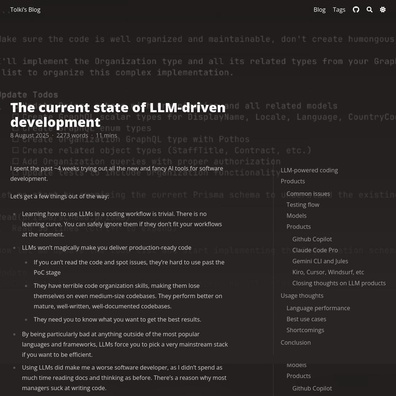Jump to Best use cases section
Image resolution: width=396 pixels, height=396 pixels.
click(306, 319)
